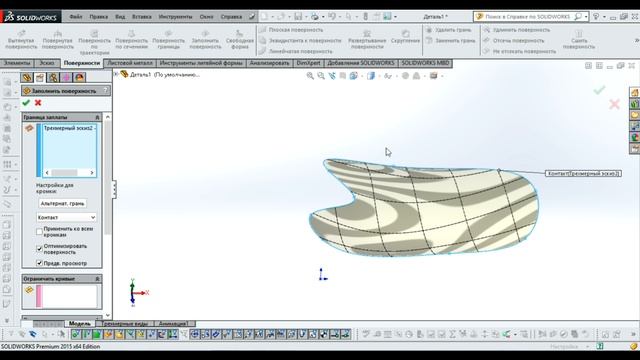Click View Orientation cube icon

[x=353, y=76]
